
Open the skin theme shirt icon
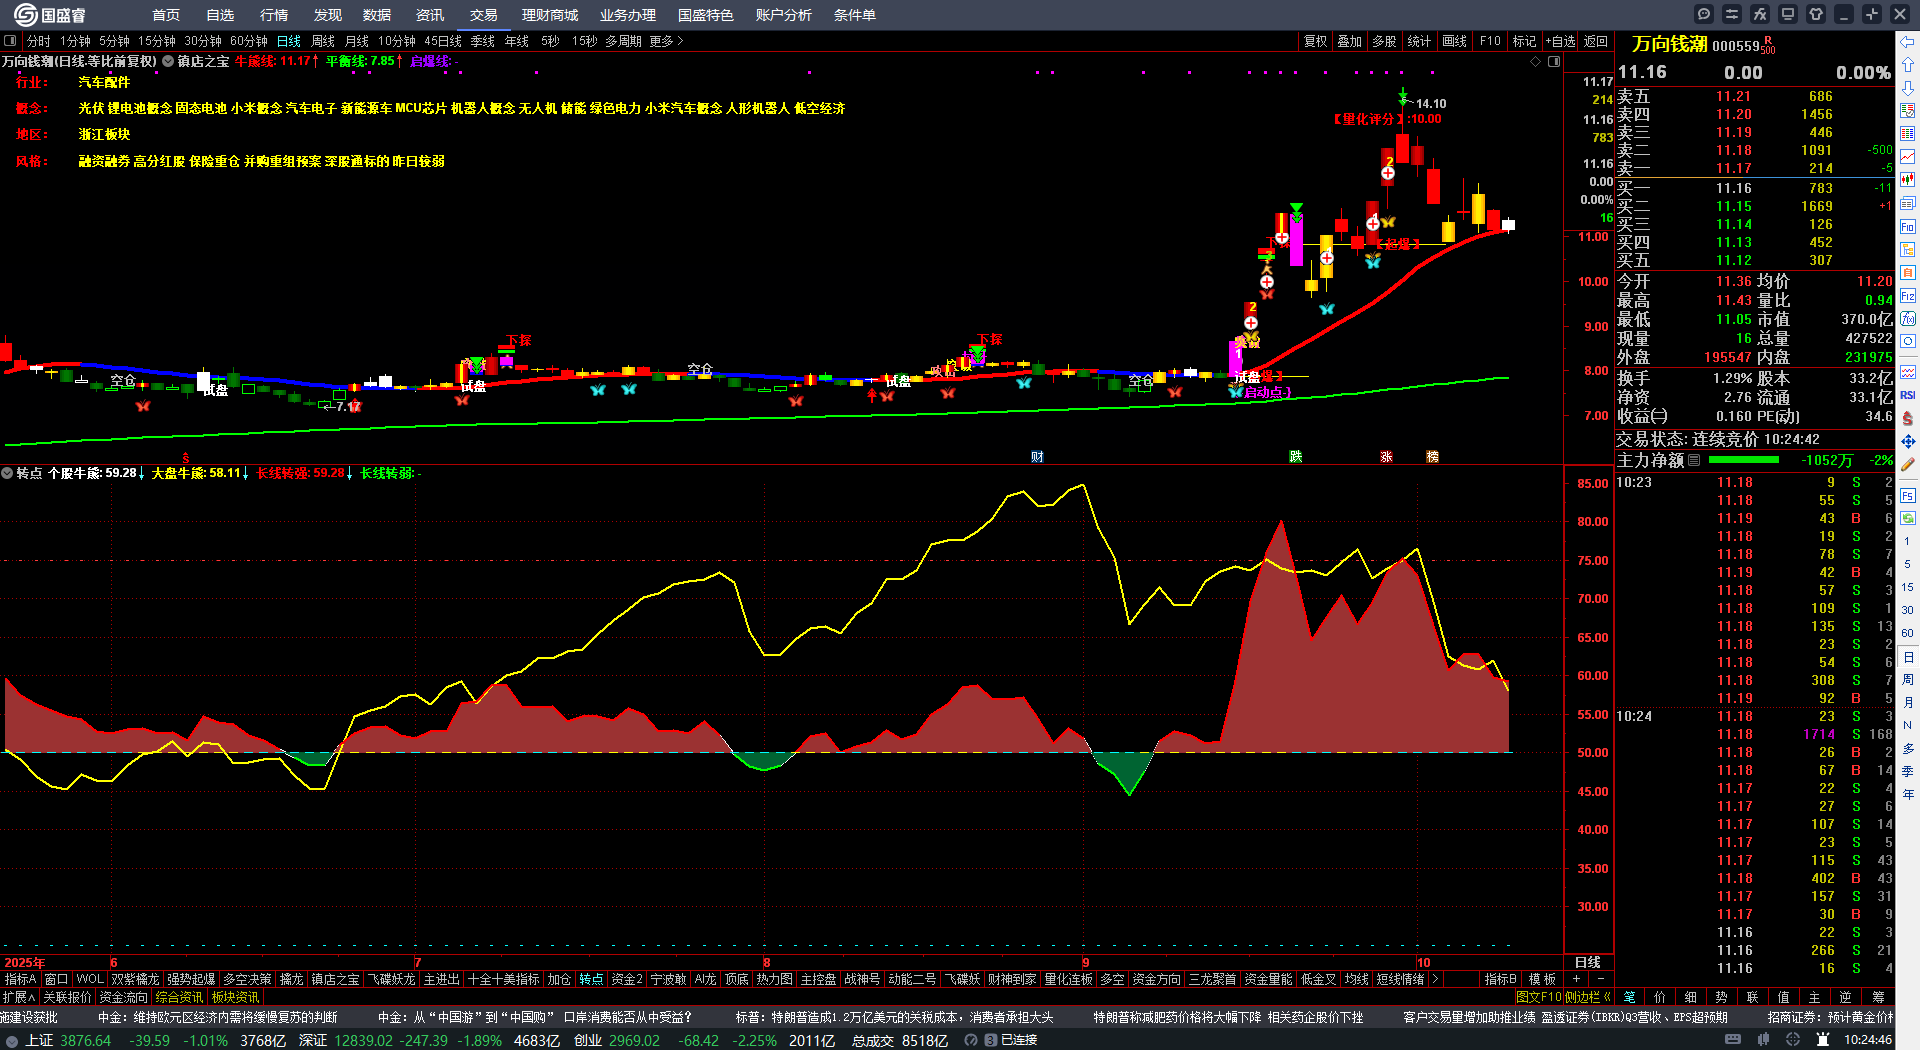tap(1816, 14)
